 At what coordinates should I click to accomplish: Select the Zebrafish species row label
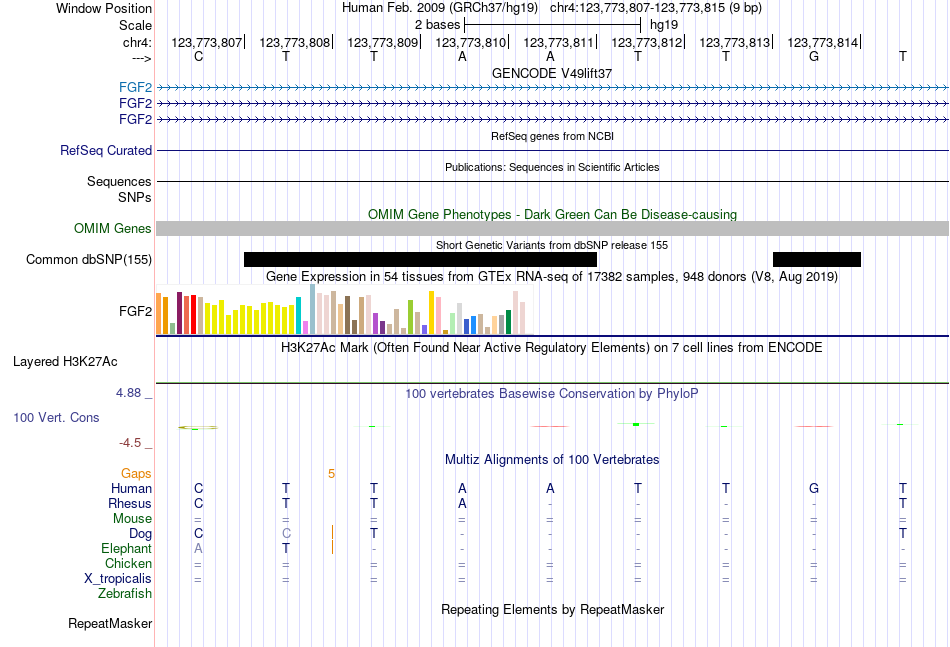click(125, 594)
